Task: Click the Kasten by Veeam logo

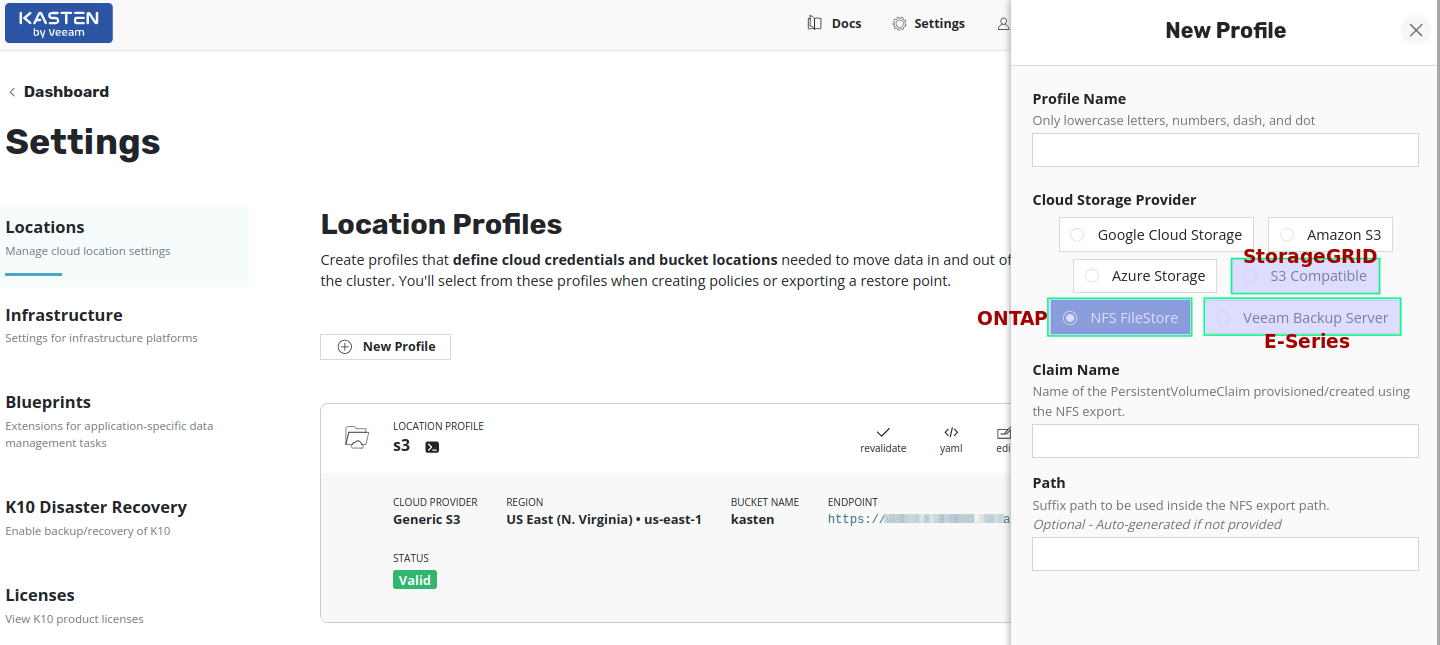Action: click(x=59, y=22)
